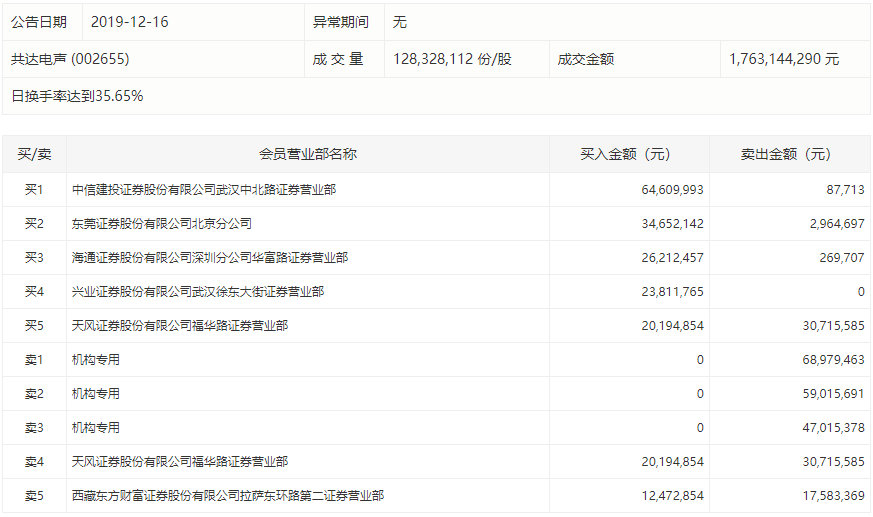Select 东莞证券股份有限公司北京分公司
Image resolution: width=873 pixels, height=517 pixels.
161,224
